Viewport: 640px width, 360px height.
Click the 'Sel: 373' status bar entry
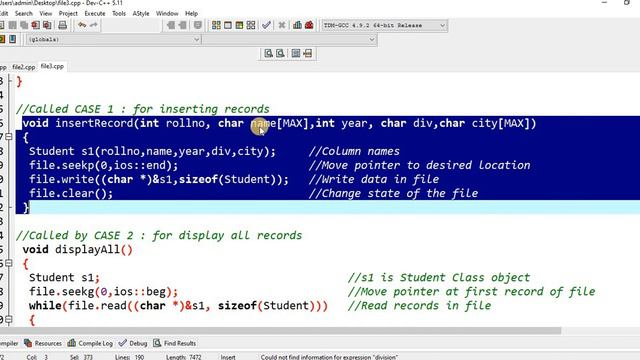tap(81, 357)
